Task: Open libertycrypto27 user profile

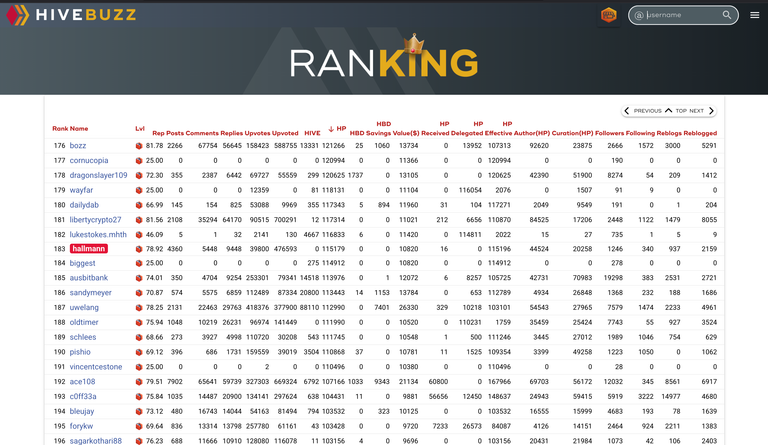Action: pos(95,220)
